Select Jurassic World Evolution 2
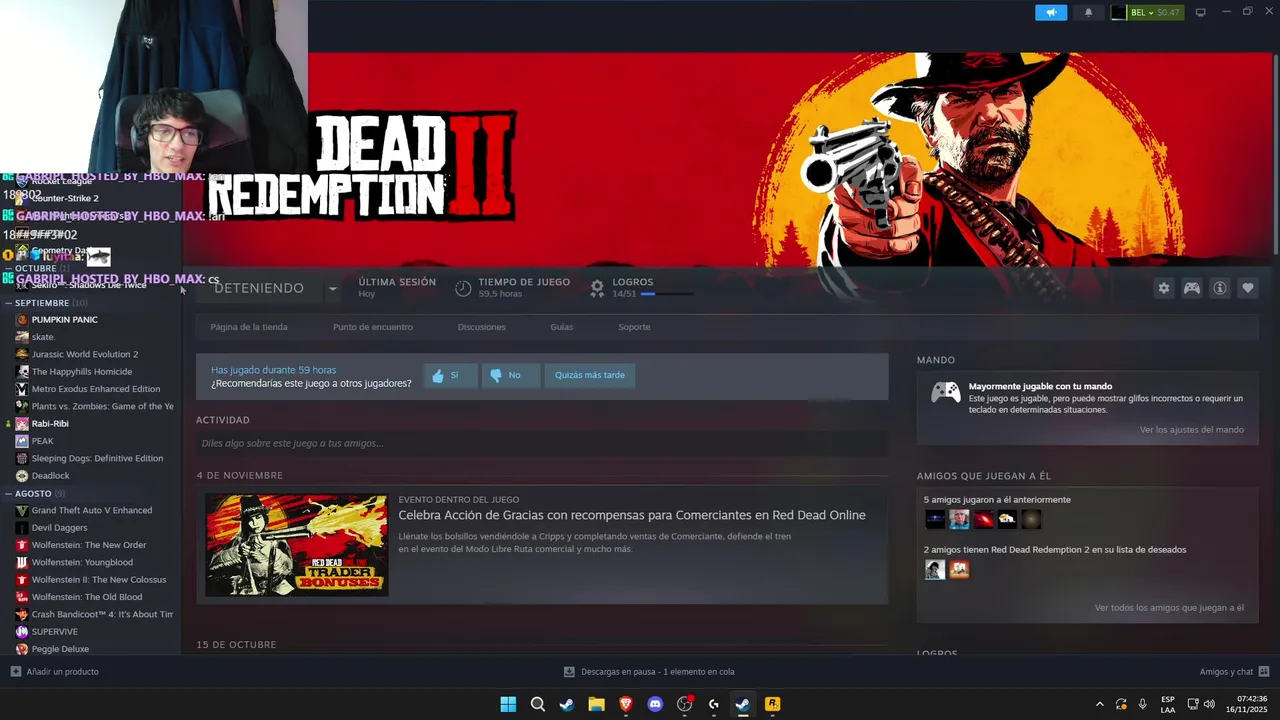 (85, 354)
